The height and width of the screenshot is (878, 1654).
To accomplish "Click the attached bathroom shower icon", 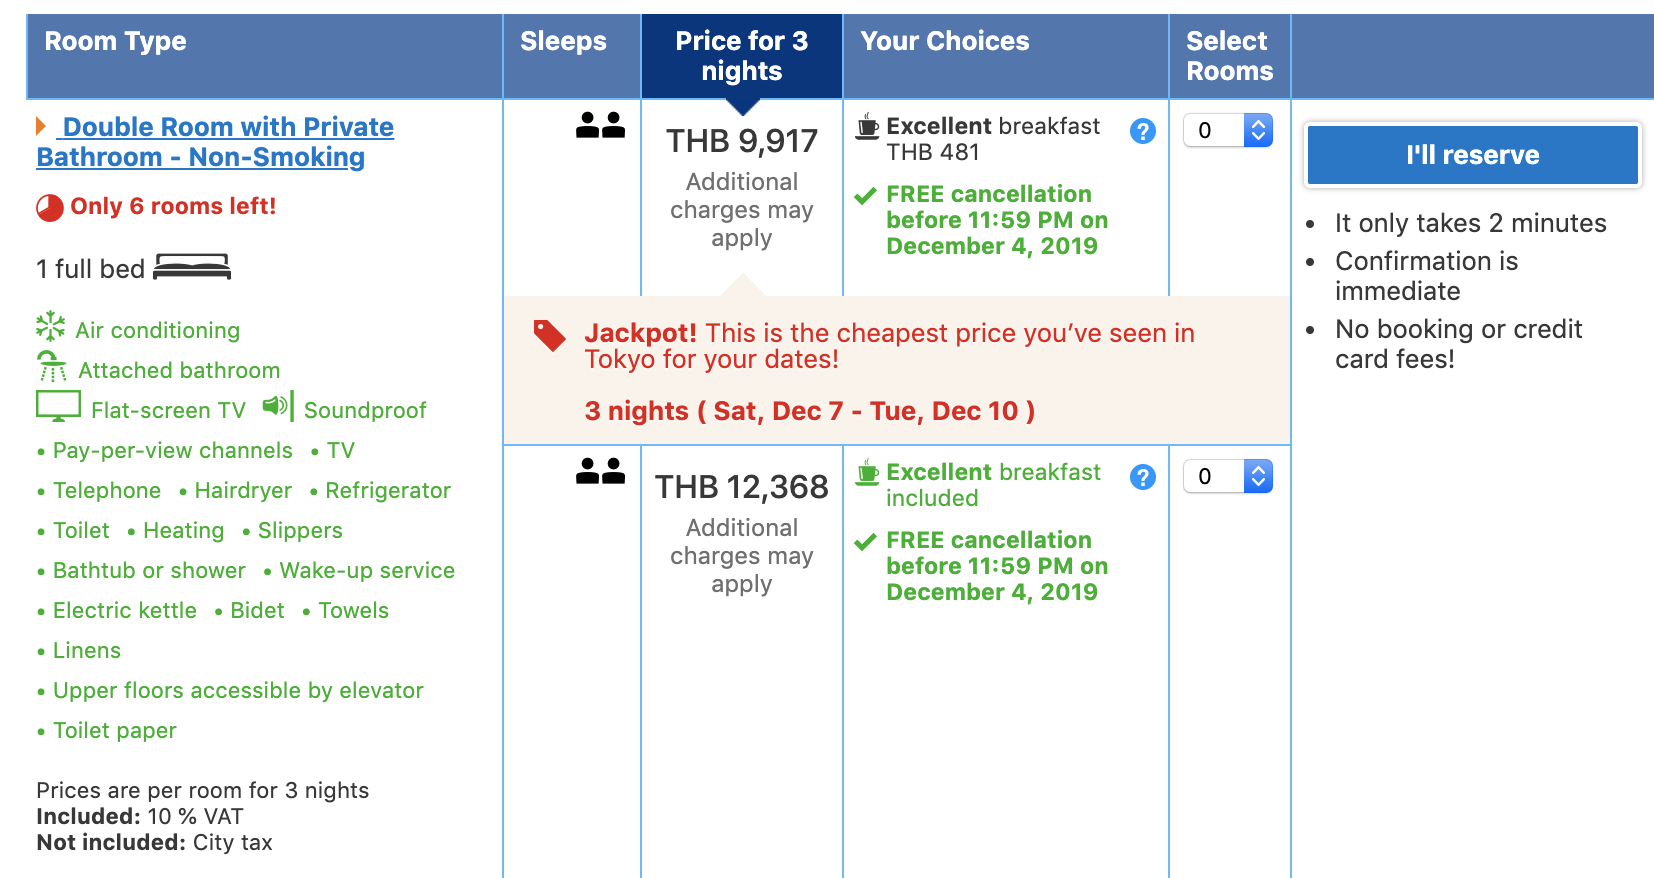I will (51, 367).
